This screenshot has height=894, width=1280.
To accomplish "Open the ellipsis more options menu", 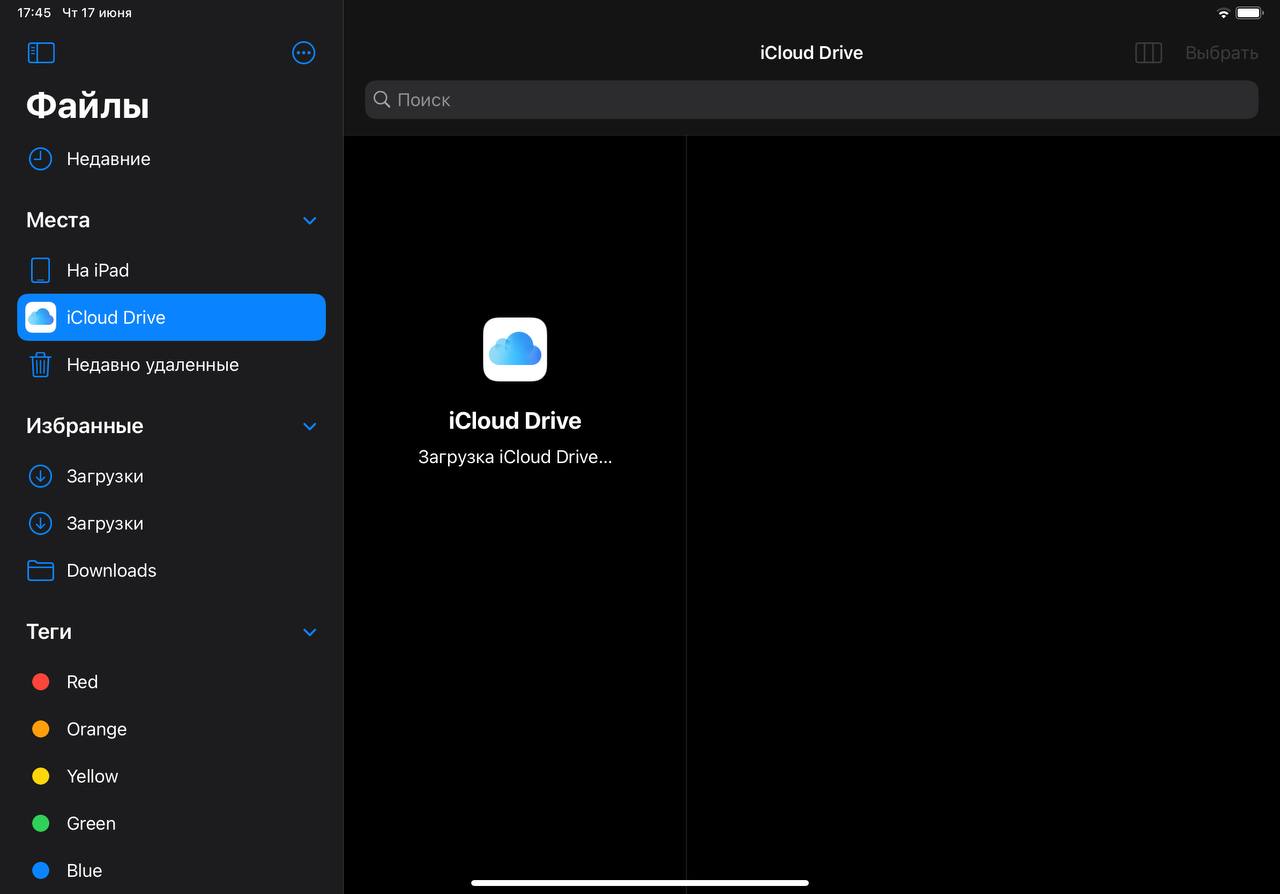I will [x=304, y=53].
